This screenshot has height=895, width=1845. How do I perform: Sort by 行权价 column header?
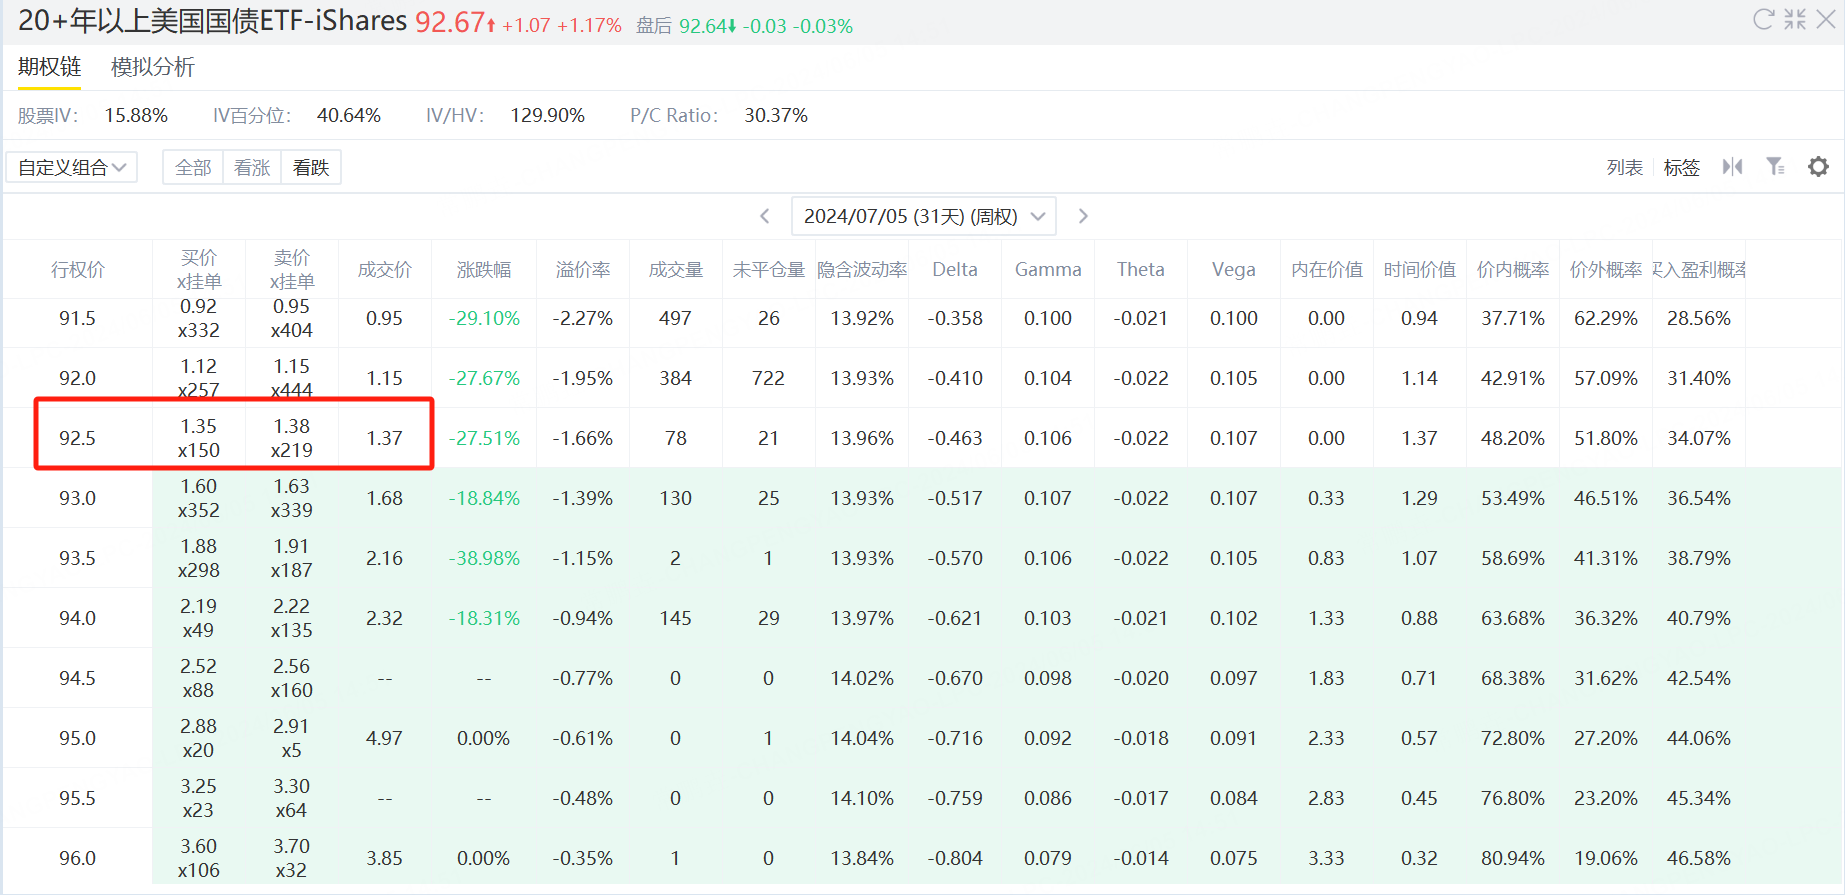click(x=78, y=269)
